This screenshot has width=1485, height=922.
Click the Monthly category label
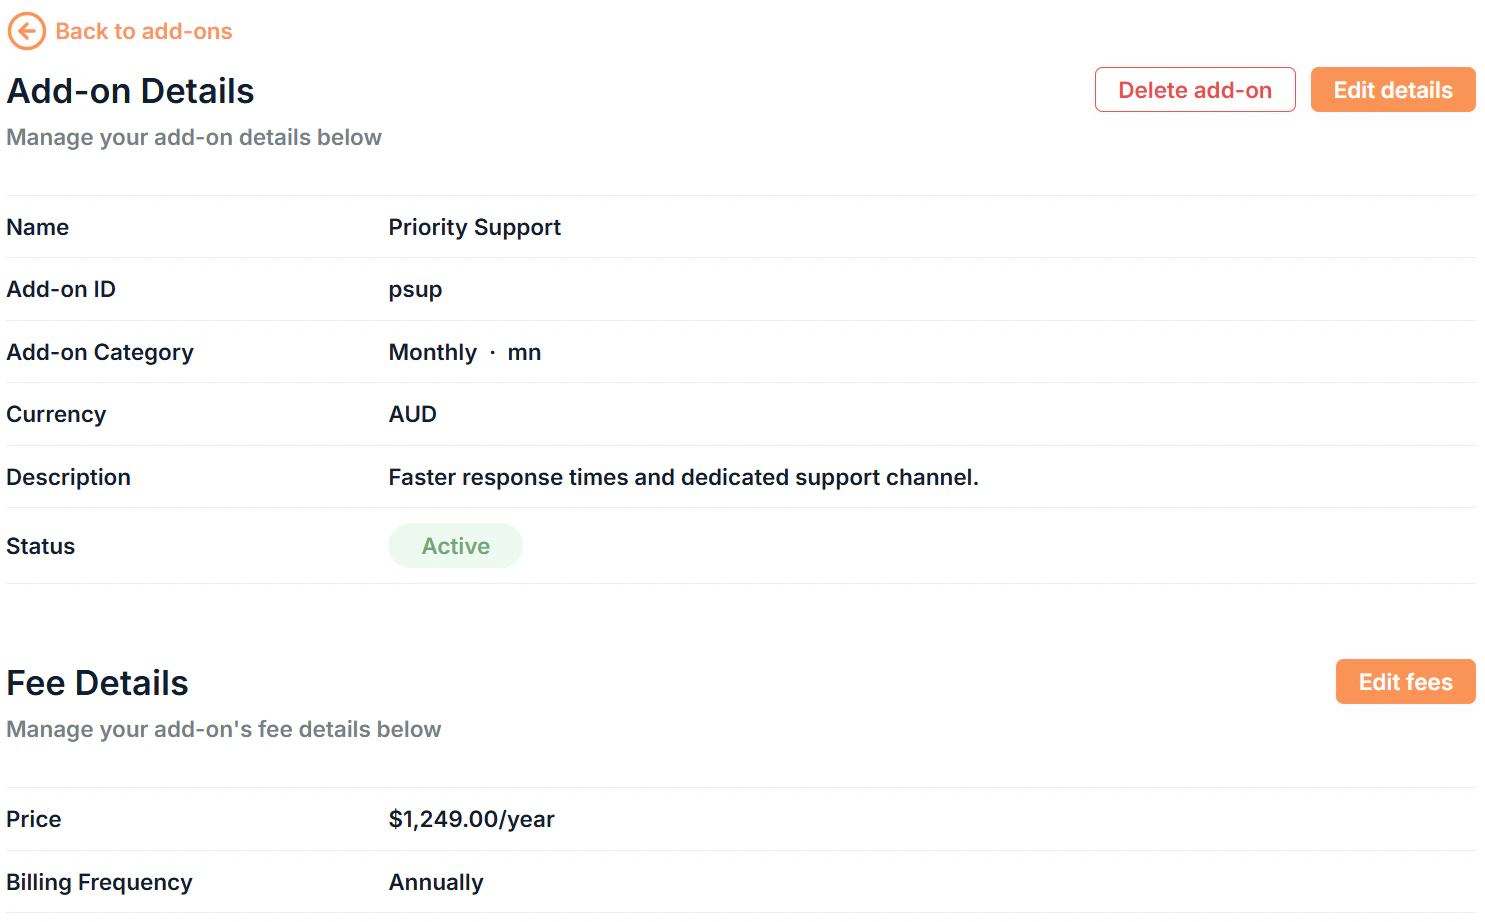click(x=432, y=352)
